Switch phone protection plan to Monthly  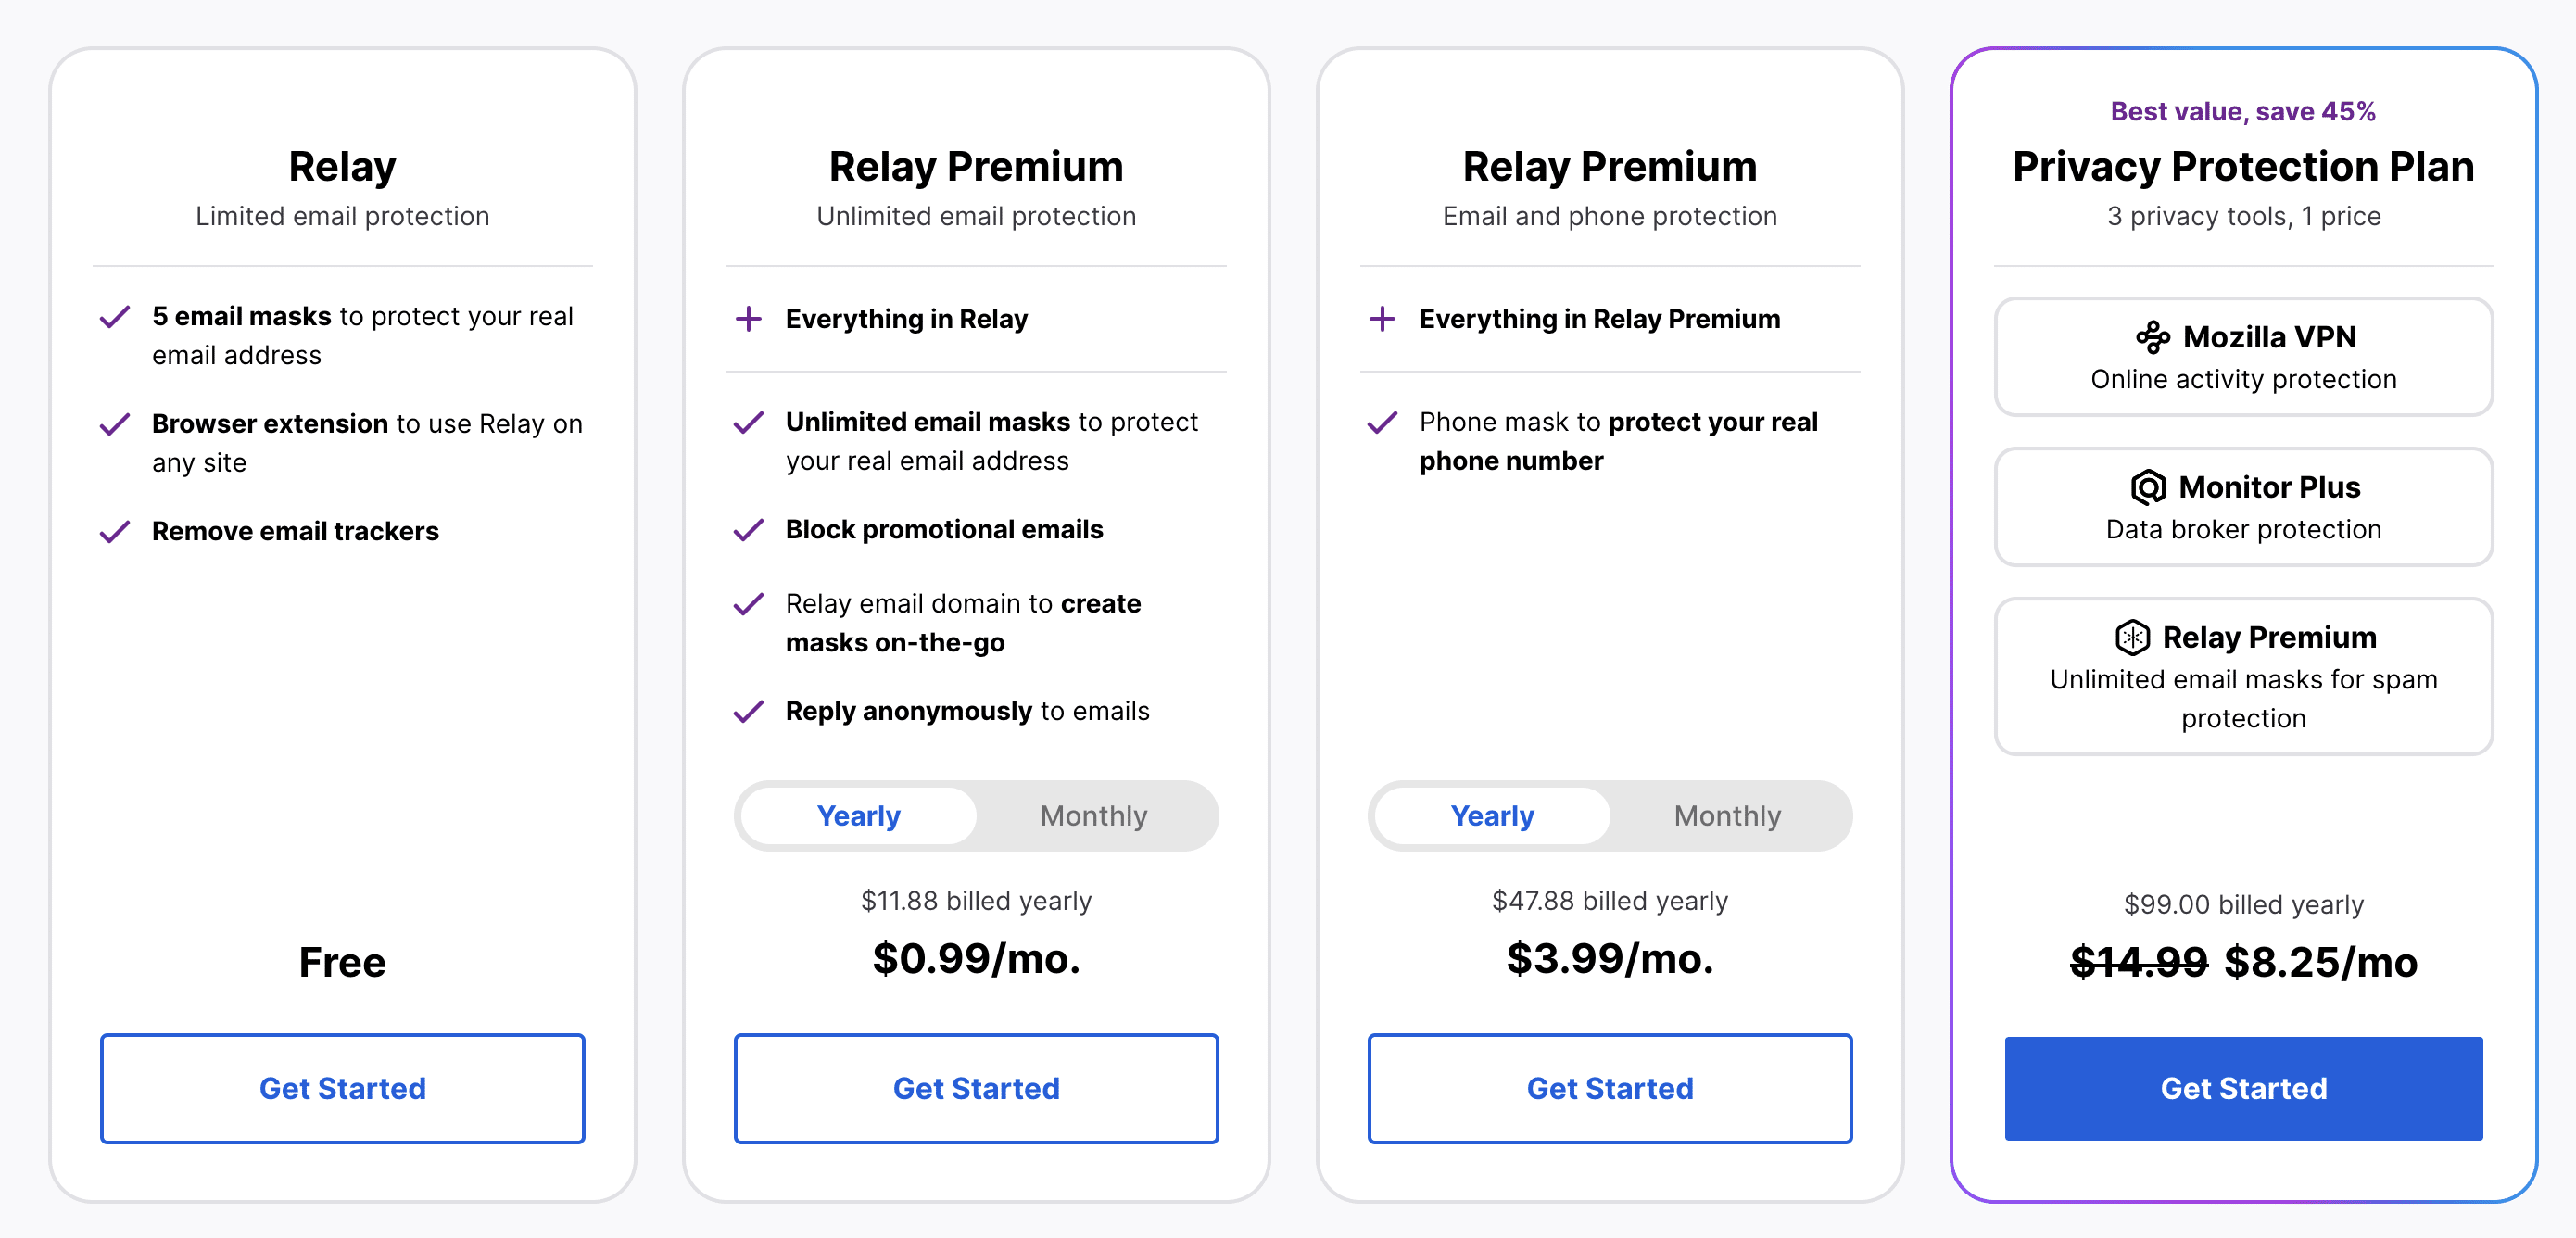click(x=1727, y=816)
